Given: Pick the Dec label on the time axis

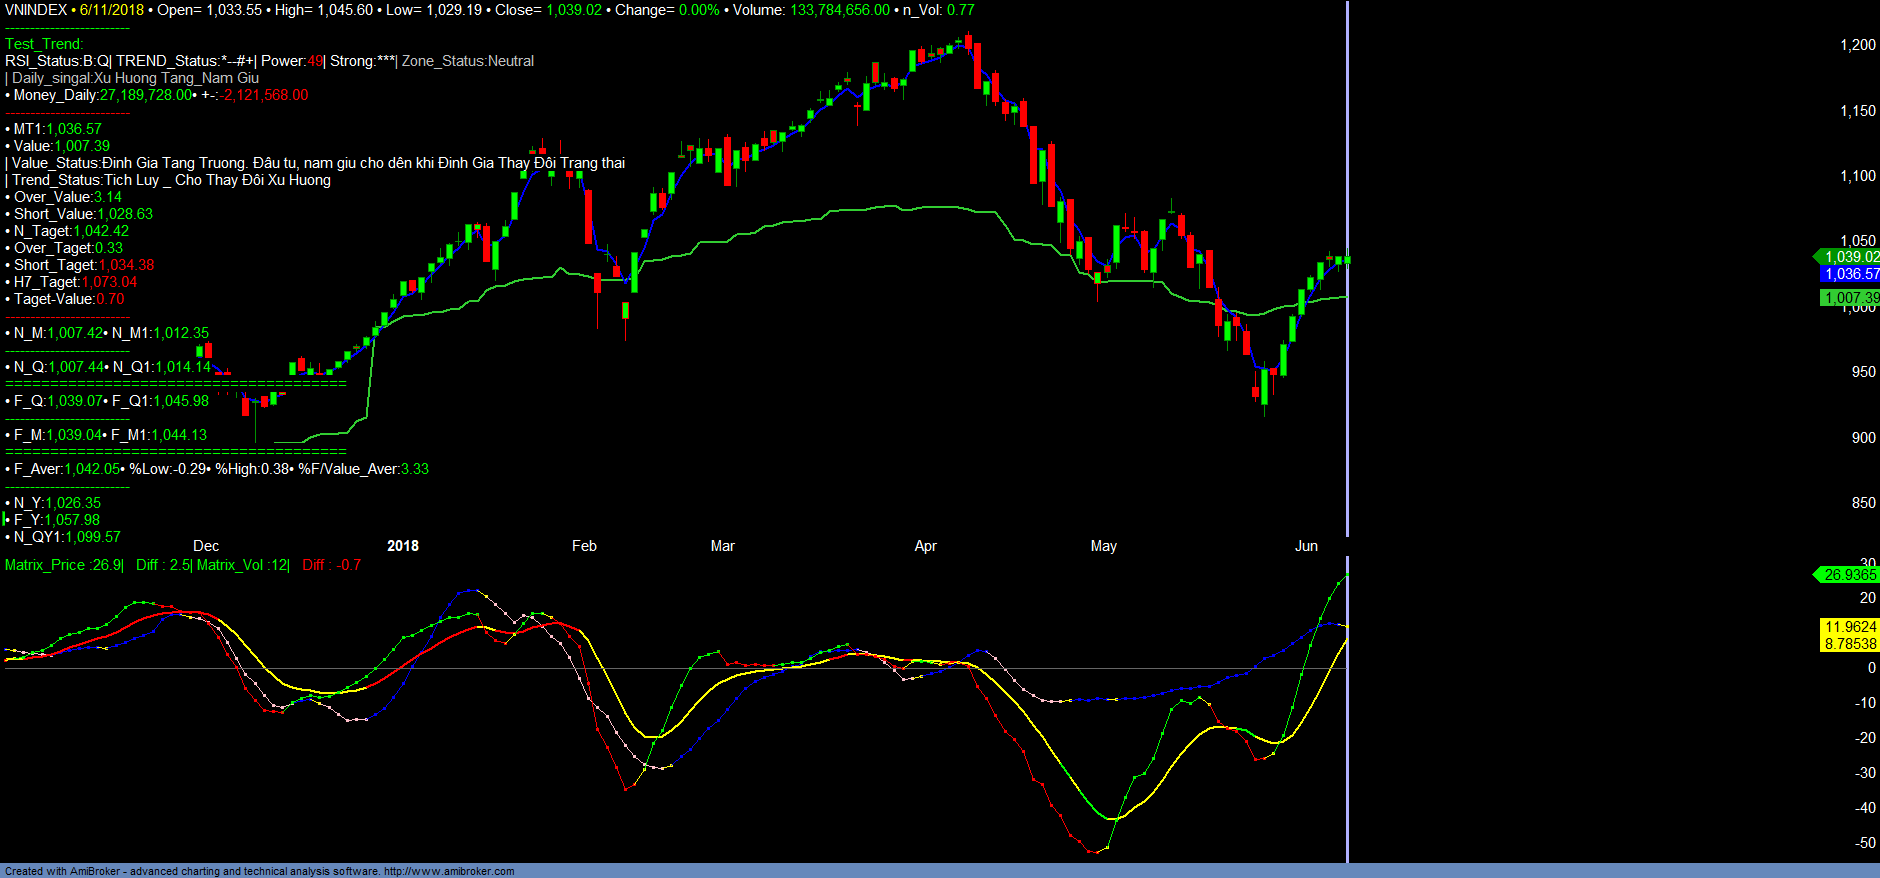Looking at the screenshot, I should tap(206, 546).
